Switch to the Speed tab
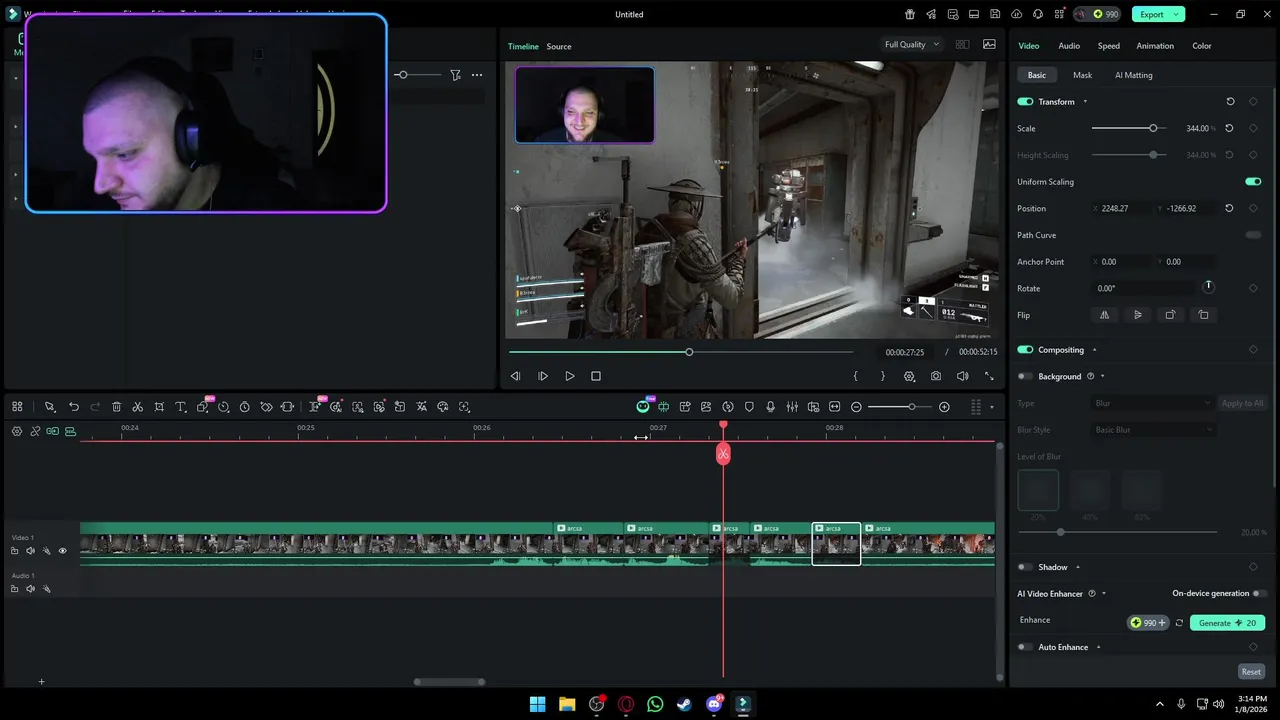Viewport: 1280px width, 720px height. (1108, 46)
